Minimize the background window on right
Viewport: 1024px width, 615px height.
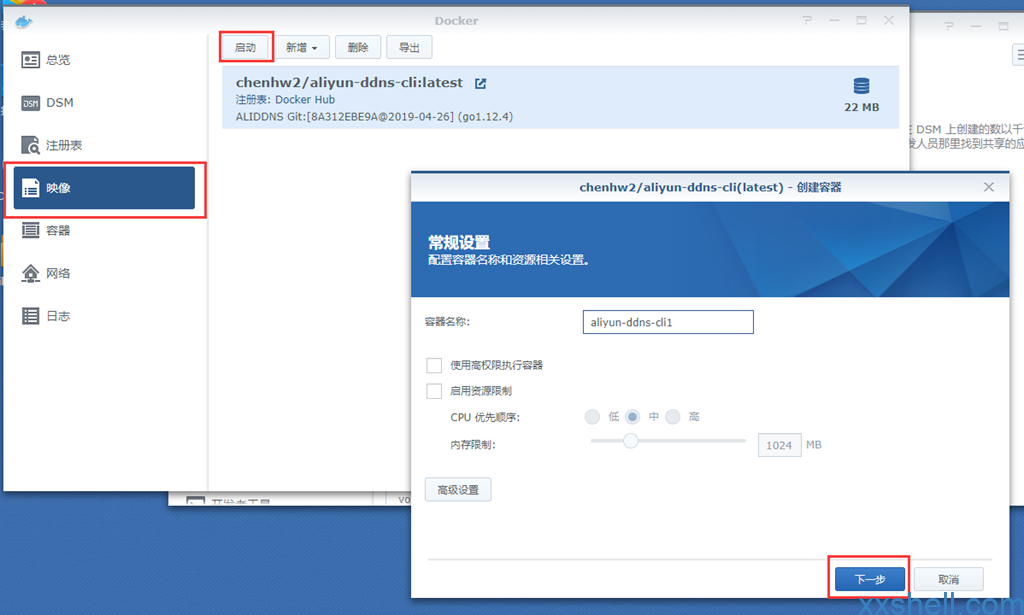[x=976, y=26]
